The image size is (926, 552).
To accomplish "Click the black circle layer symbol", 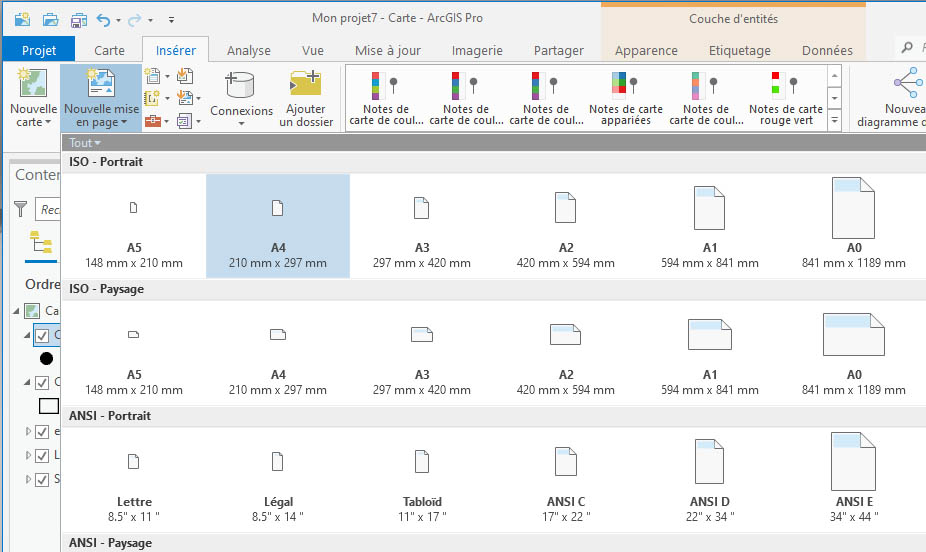I will pos(46,358).
